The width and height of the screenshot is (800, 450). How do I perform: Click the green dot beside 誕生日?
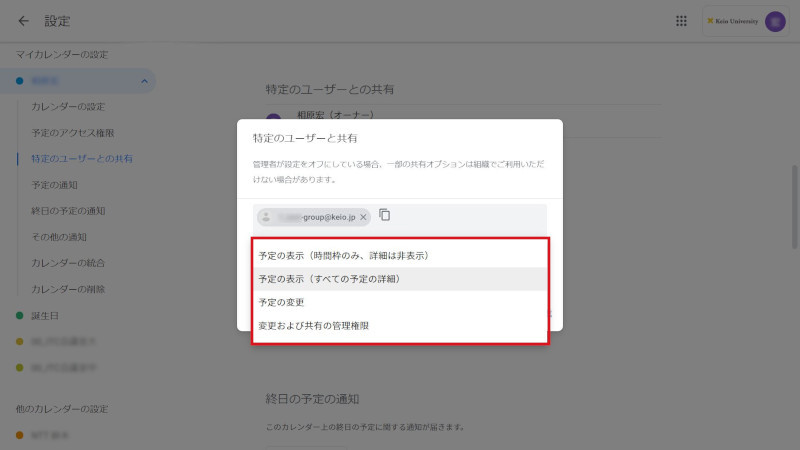[20, 316]
